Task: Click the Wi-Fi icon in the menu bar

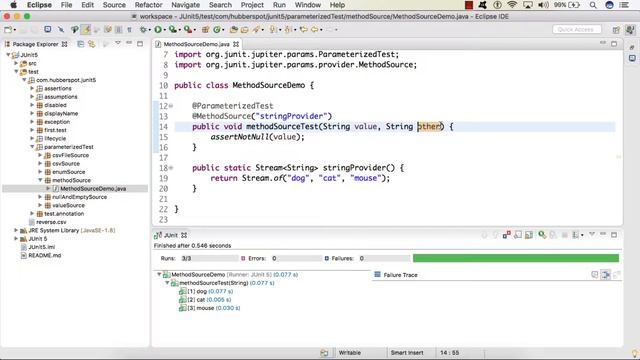Action: coord(512,5)
